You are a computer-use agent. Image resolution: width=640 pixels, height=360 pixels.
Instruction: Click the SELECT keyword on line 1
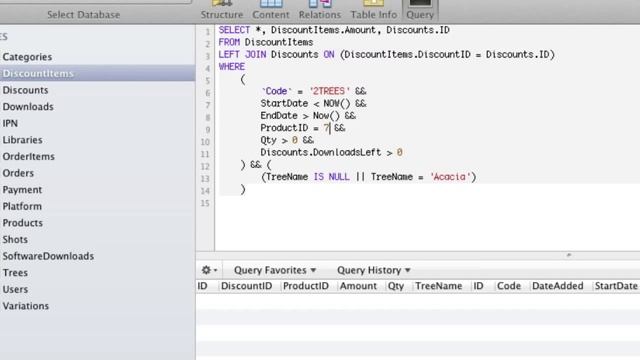click(x=234, y=30)
